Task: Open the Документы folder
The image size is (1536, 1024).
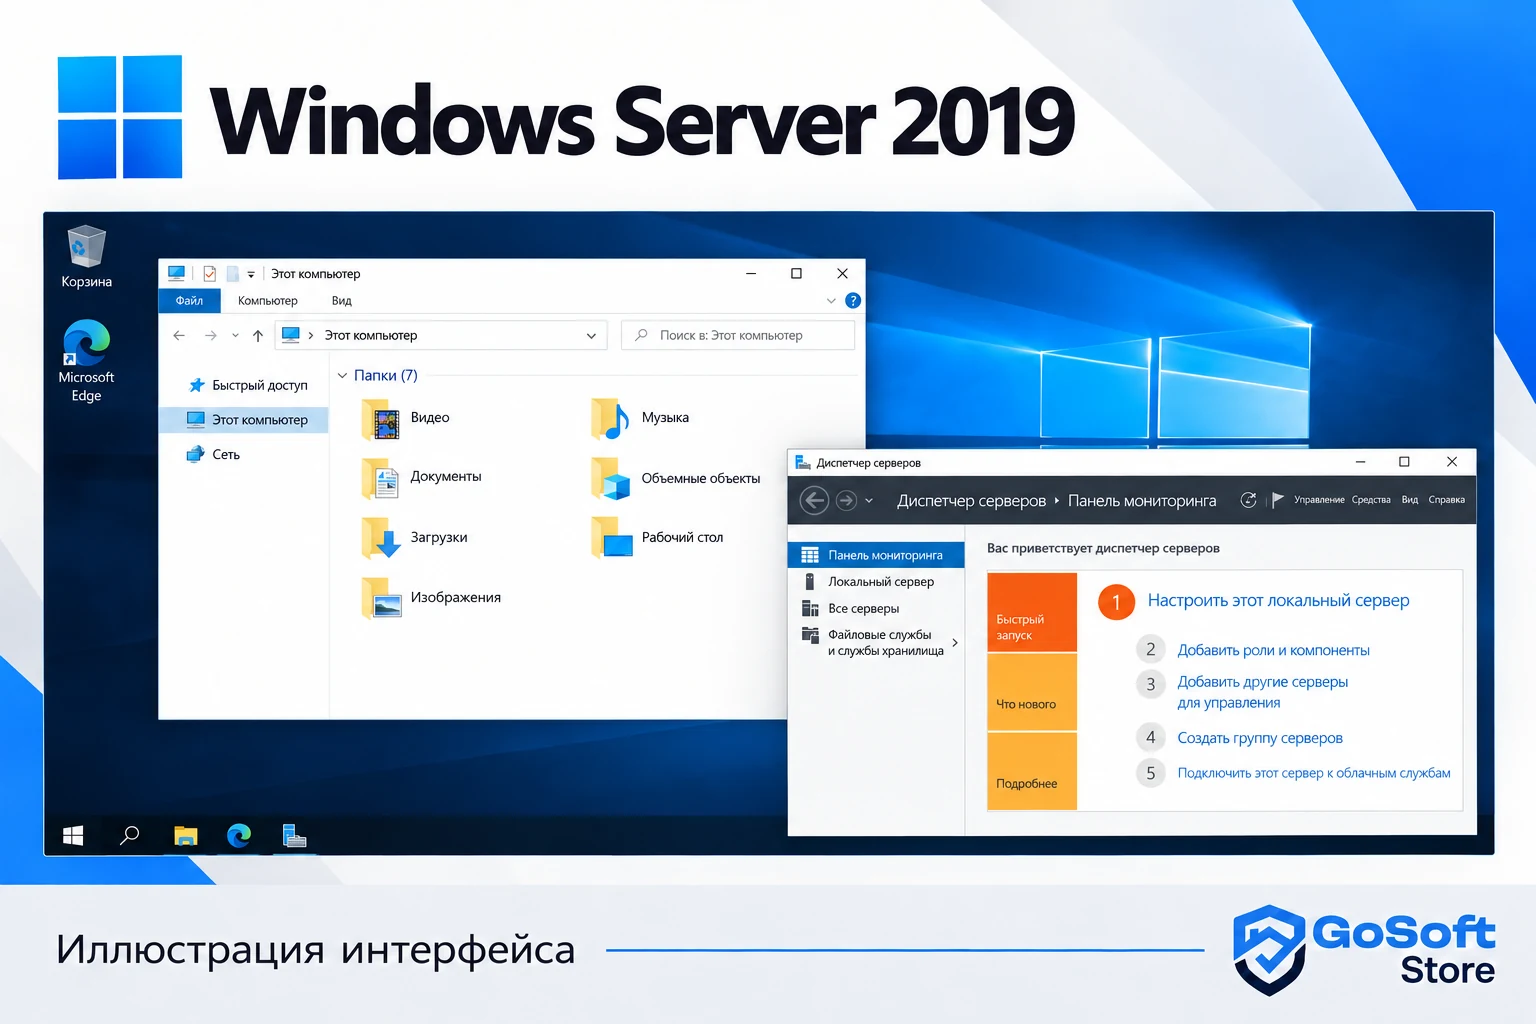Action: (x=421, y=477)
